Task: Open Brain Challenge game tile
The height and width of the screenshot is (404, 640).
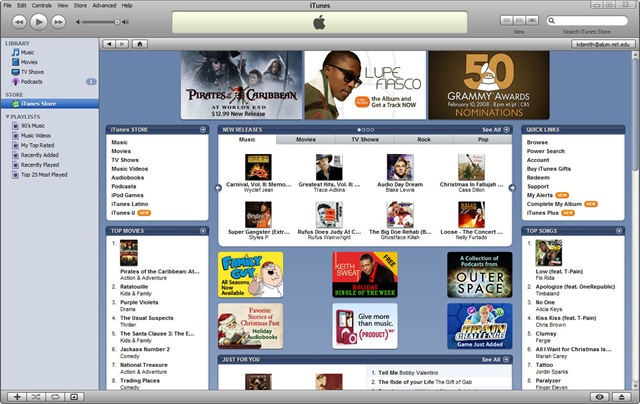Action: 480,326
